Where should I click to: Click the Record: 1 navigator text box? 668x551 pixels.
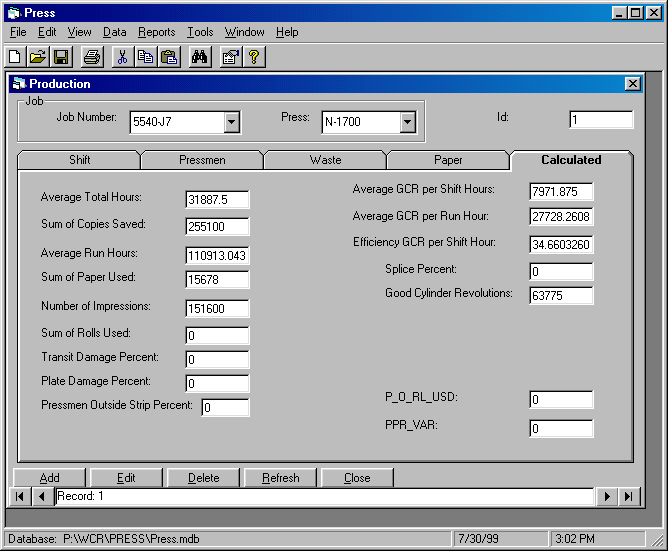click(x=324, y=496)
